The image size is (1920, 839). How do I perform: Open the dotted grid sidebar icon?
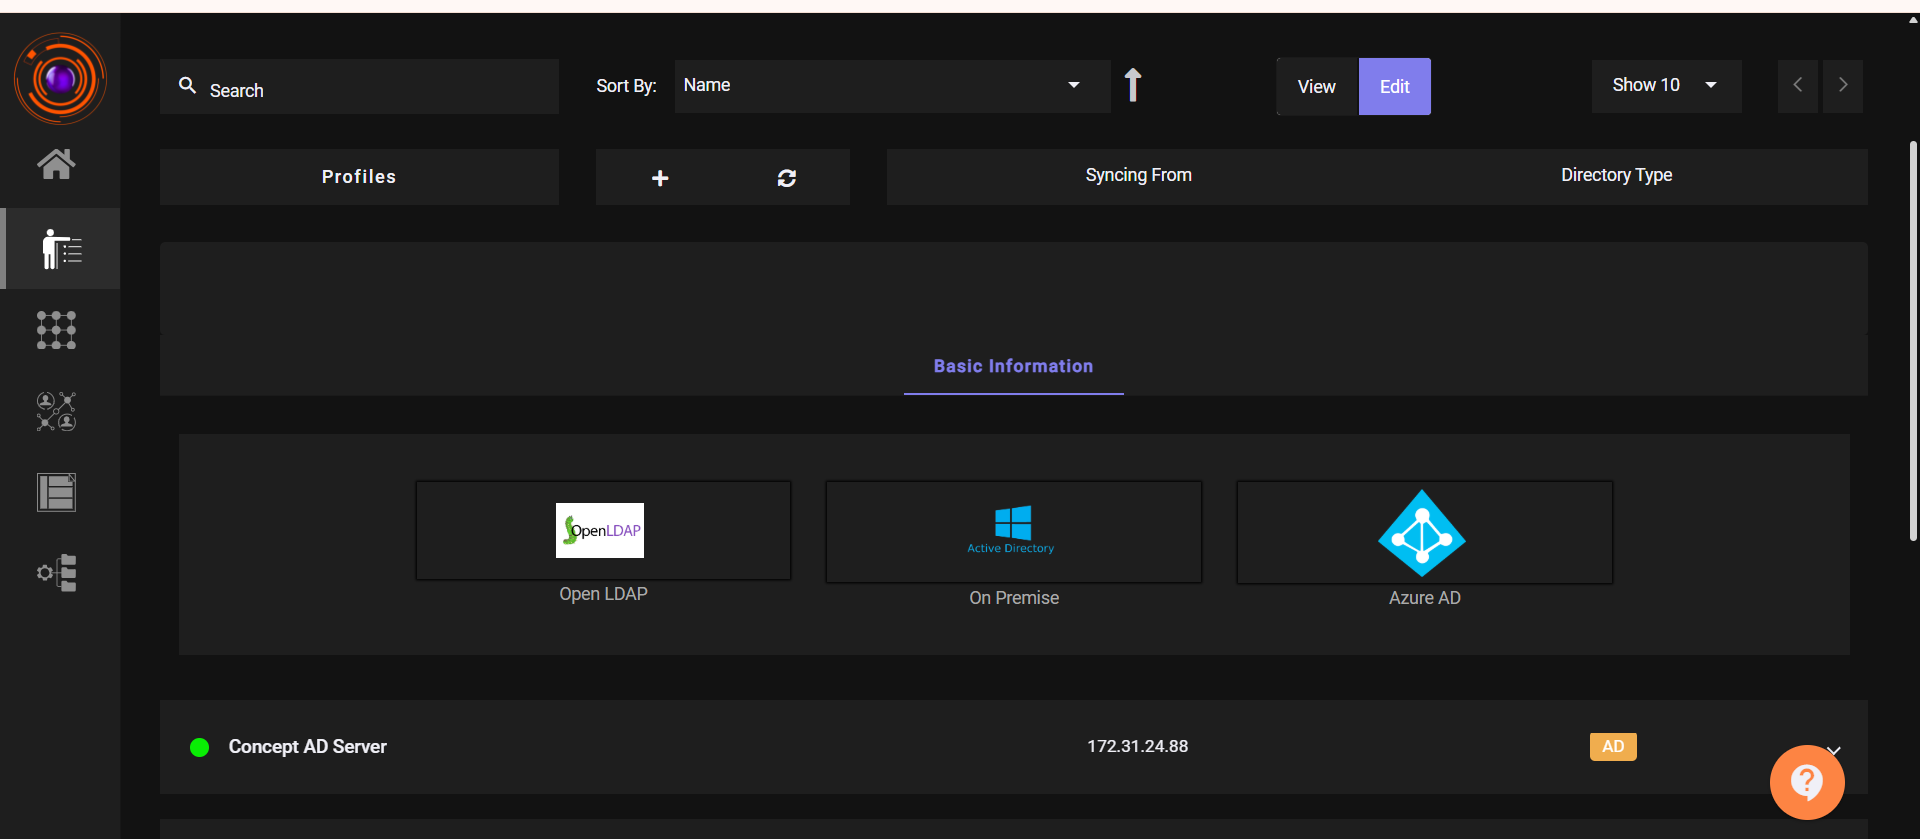point(56,330)
